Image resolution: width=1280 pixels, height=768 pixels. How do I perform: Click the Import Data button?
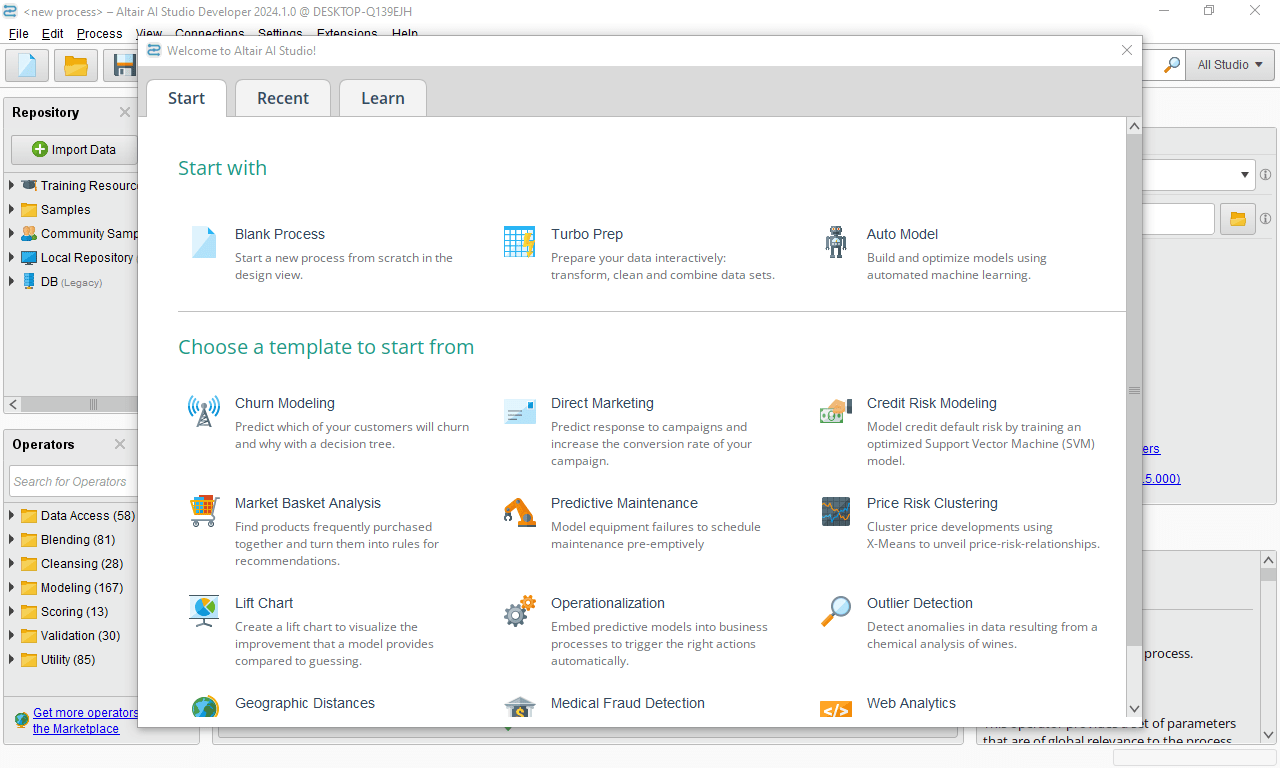click(74, 149)
